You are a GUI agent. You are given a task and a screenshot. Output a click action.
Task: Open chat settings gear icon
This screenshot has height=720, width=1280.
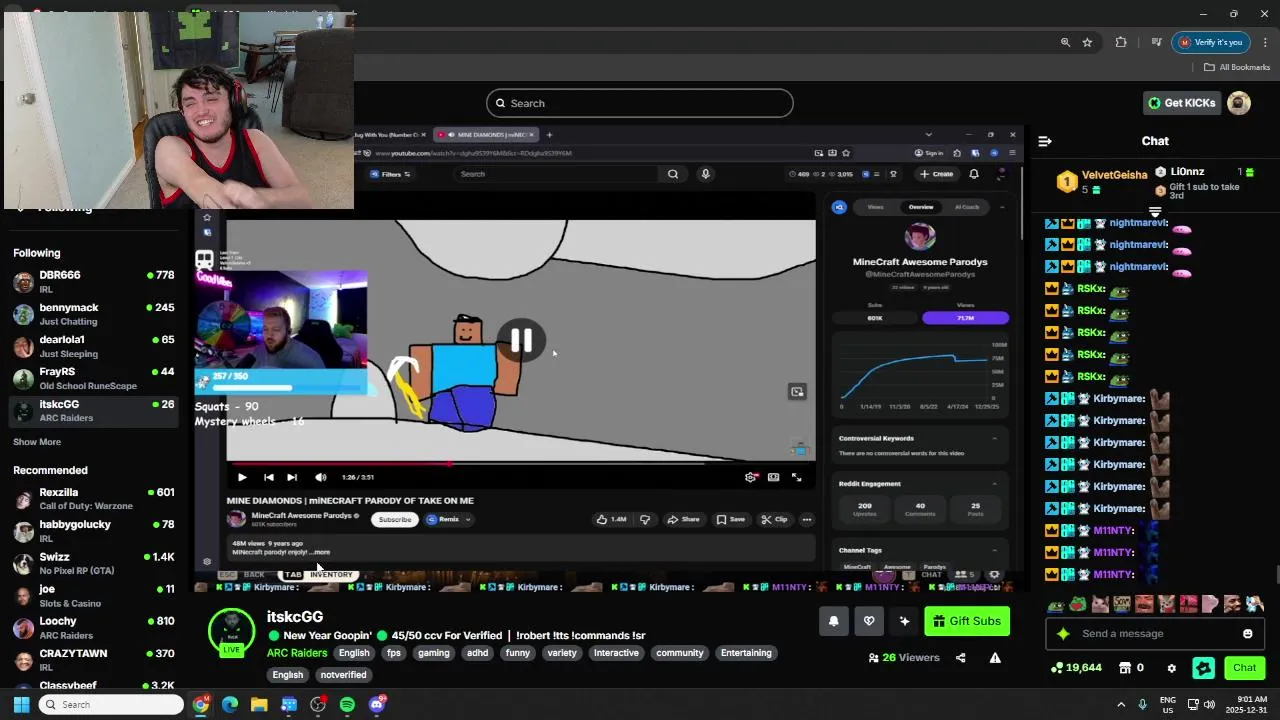pos(1172,668)
